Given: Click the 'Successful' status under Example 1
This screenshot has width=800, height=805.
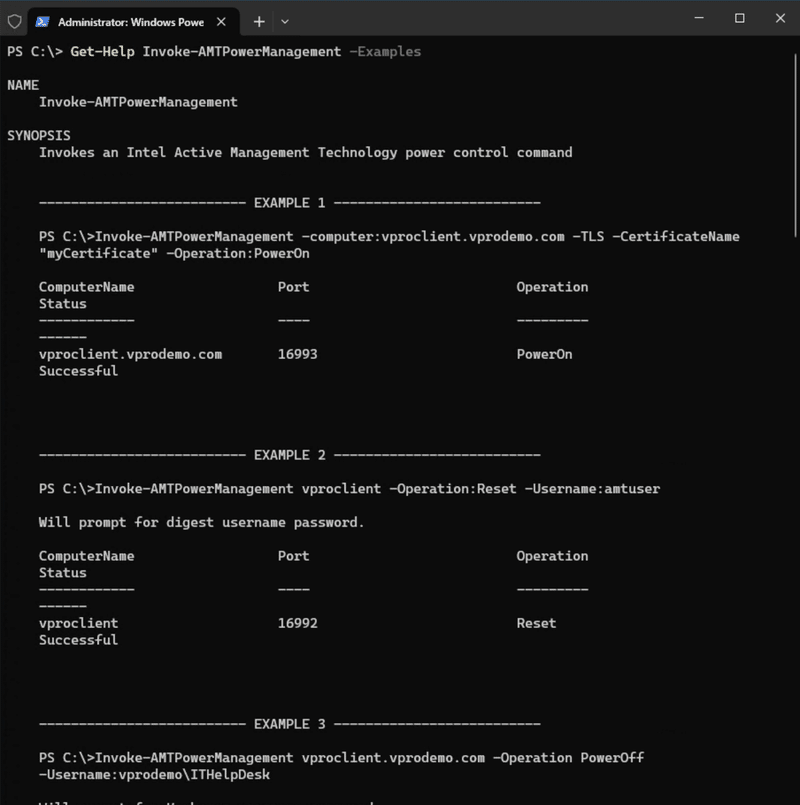Looking at the screenshot, I should 79,371.
